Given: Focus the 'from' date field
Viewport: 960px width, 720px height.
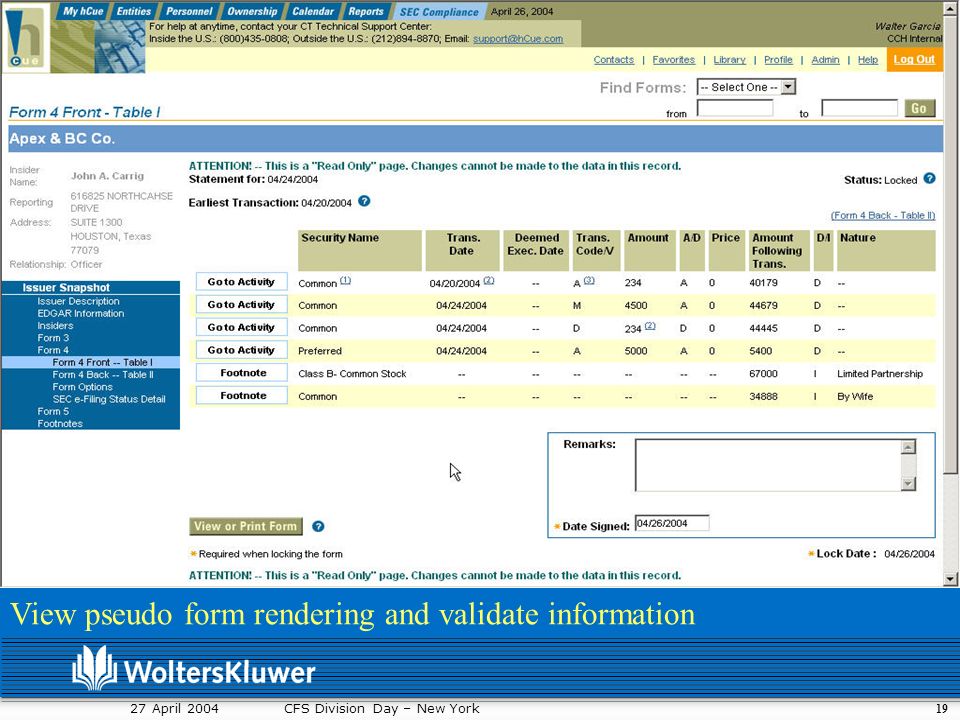Looking at the screenshot, I should click(x=735, y=108).
